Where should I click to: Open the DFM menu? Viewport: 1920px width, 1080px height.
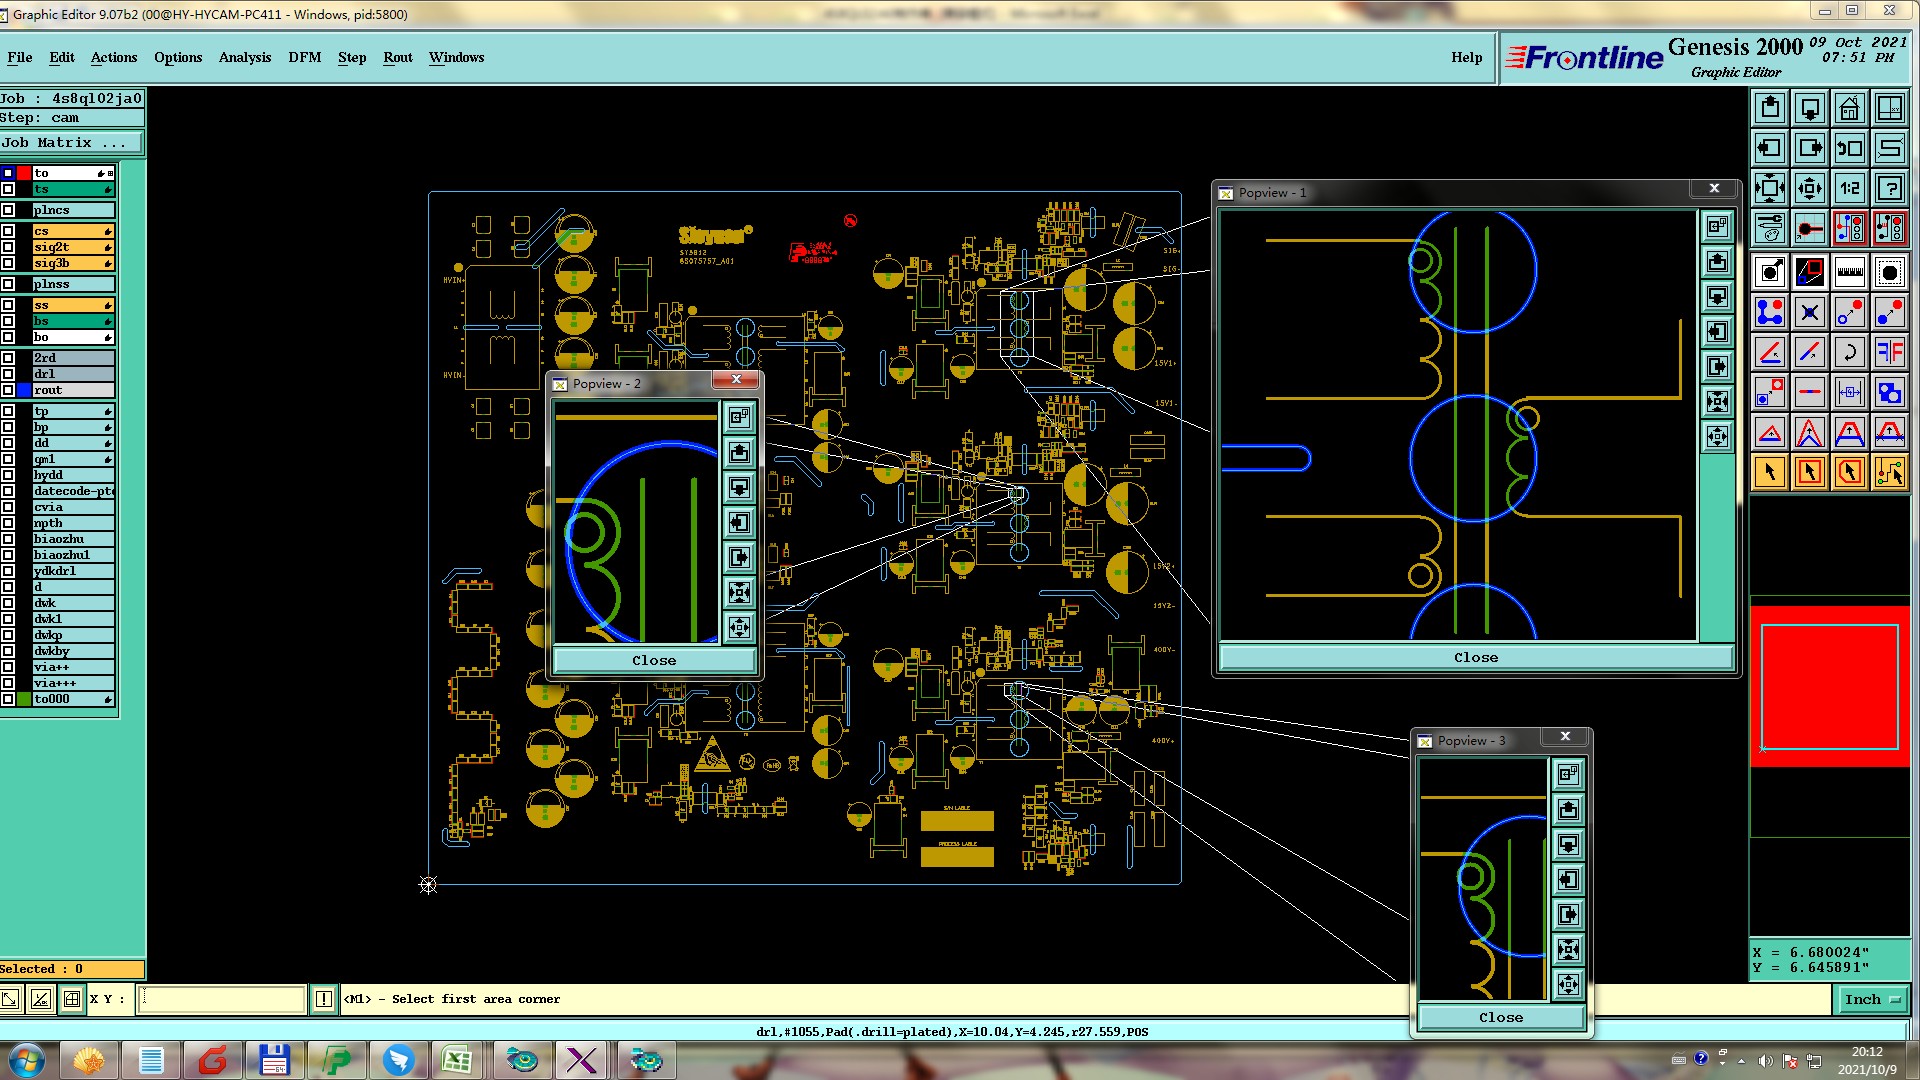[x=304, y=57]
